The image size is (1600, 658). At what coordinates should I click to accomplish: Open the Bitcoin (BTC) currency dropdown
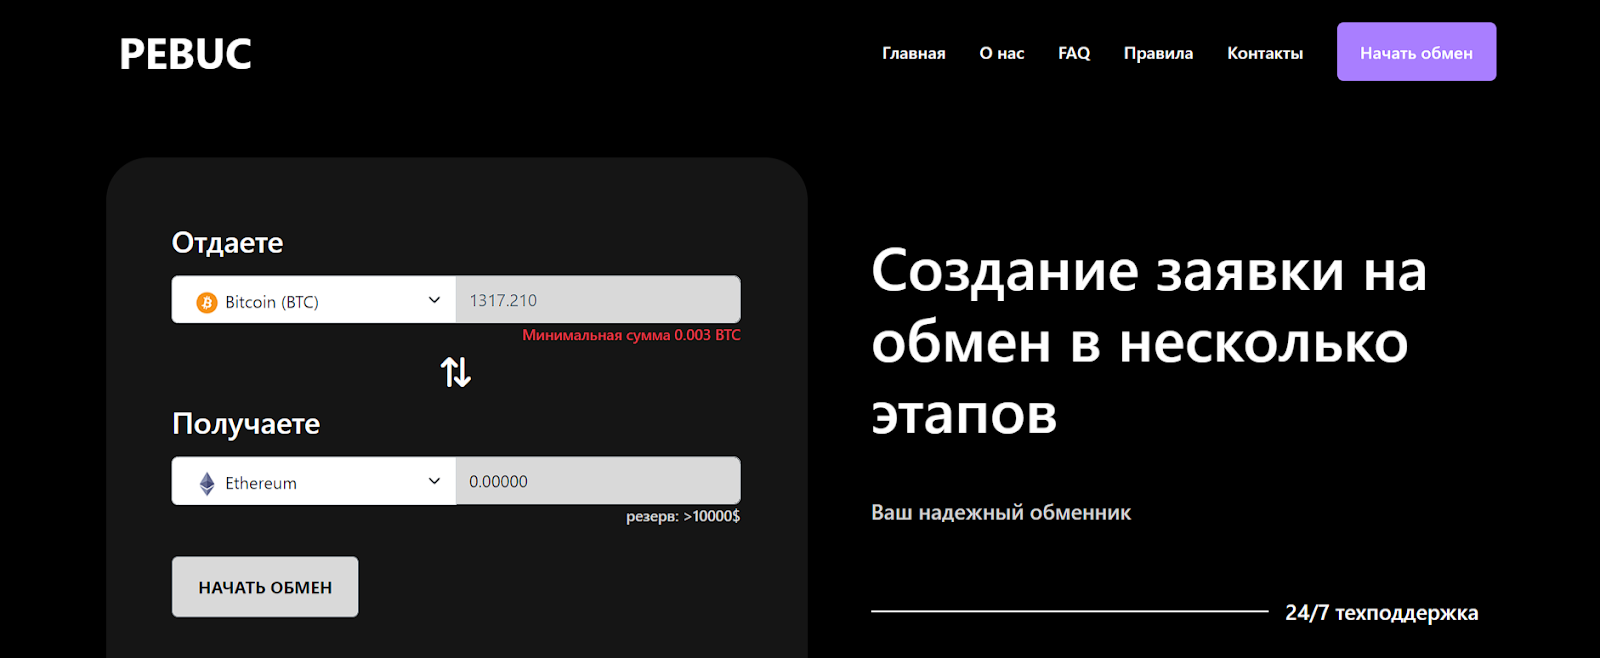point(313,300)
